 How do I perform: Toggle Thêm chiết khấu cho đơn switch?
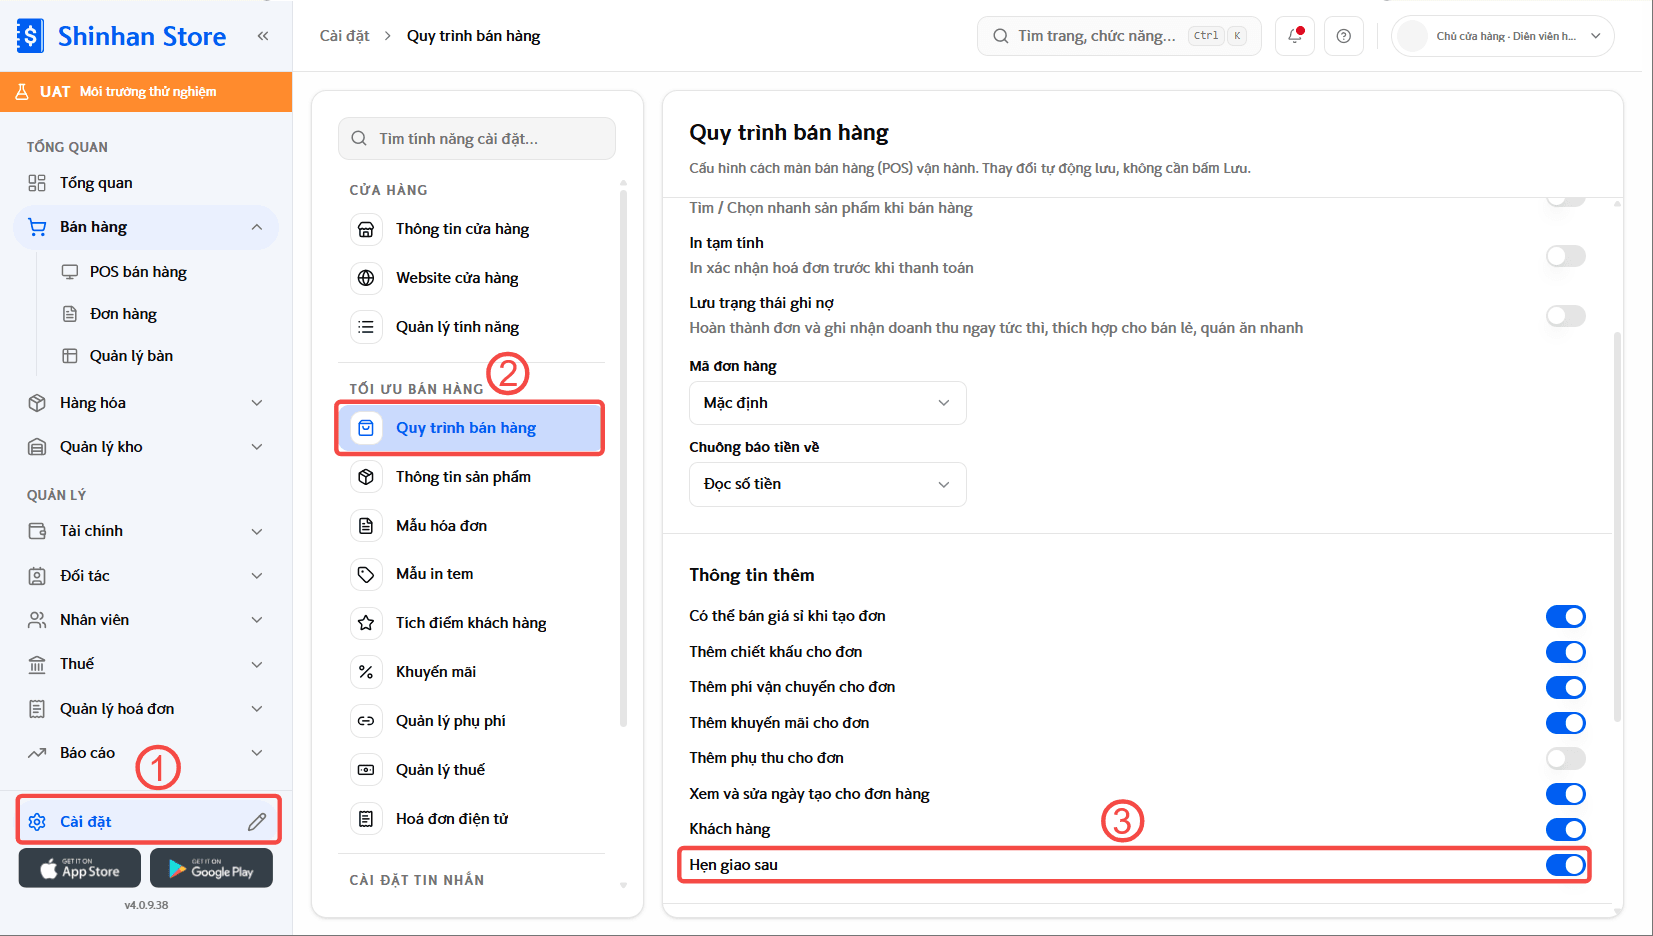coord(1565,652)
